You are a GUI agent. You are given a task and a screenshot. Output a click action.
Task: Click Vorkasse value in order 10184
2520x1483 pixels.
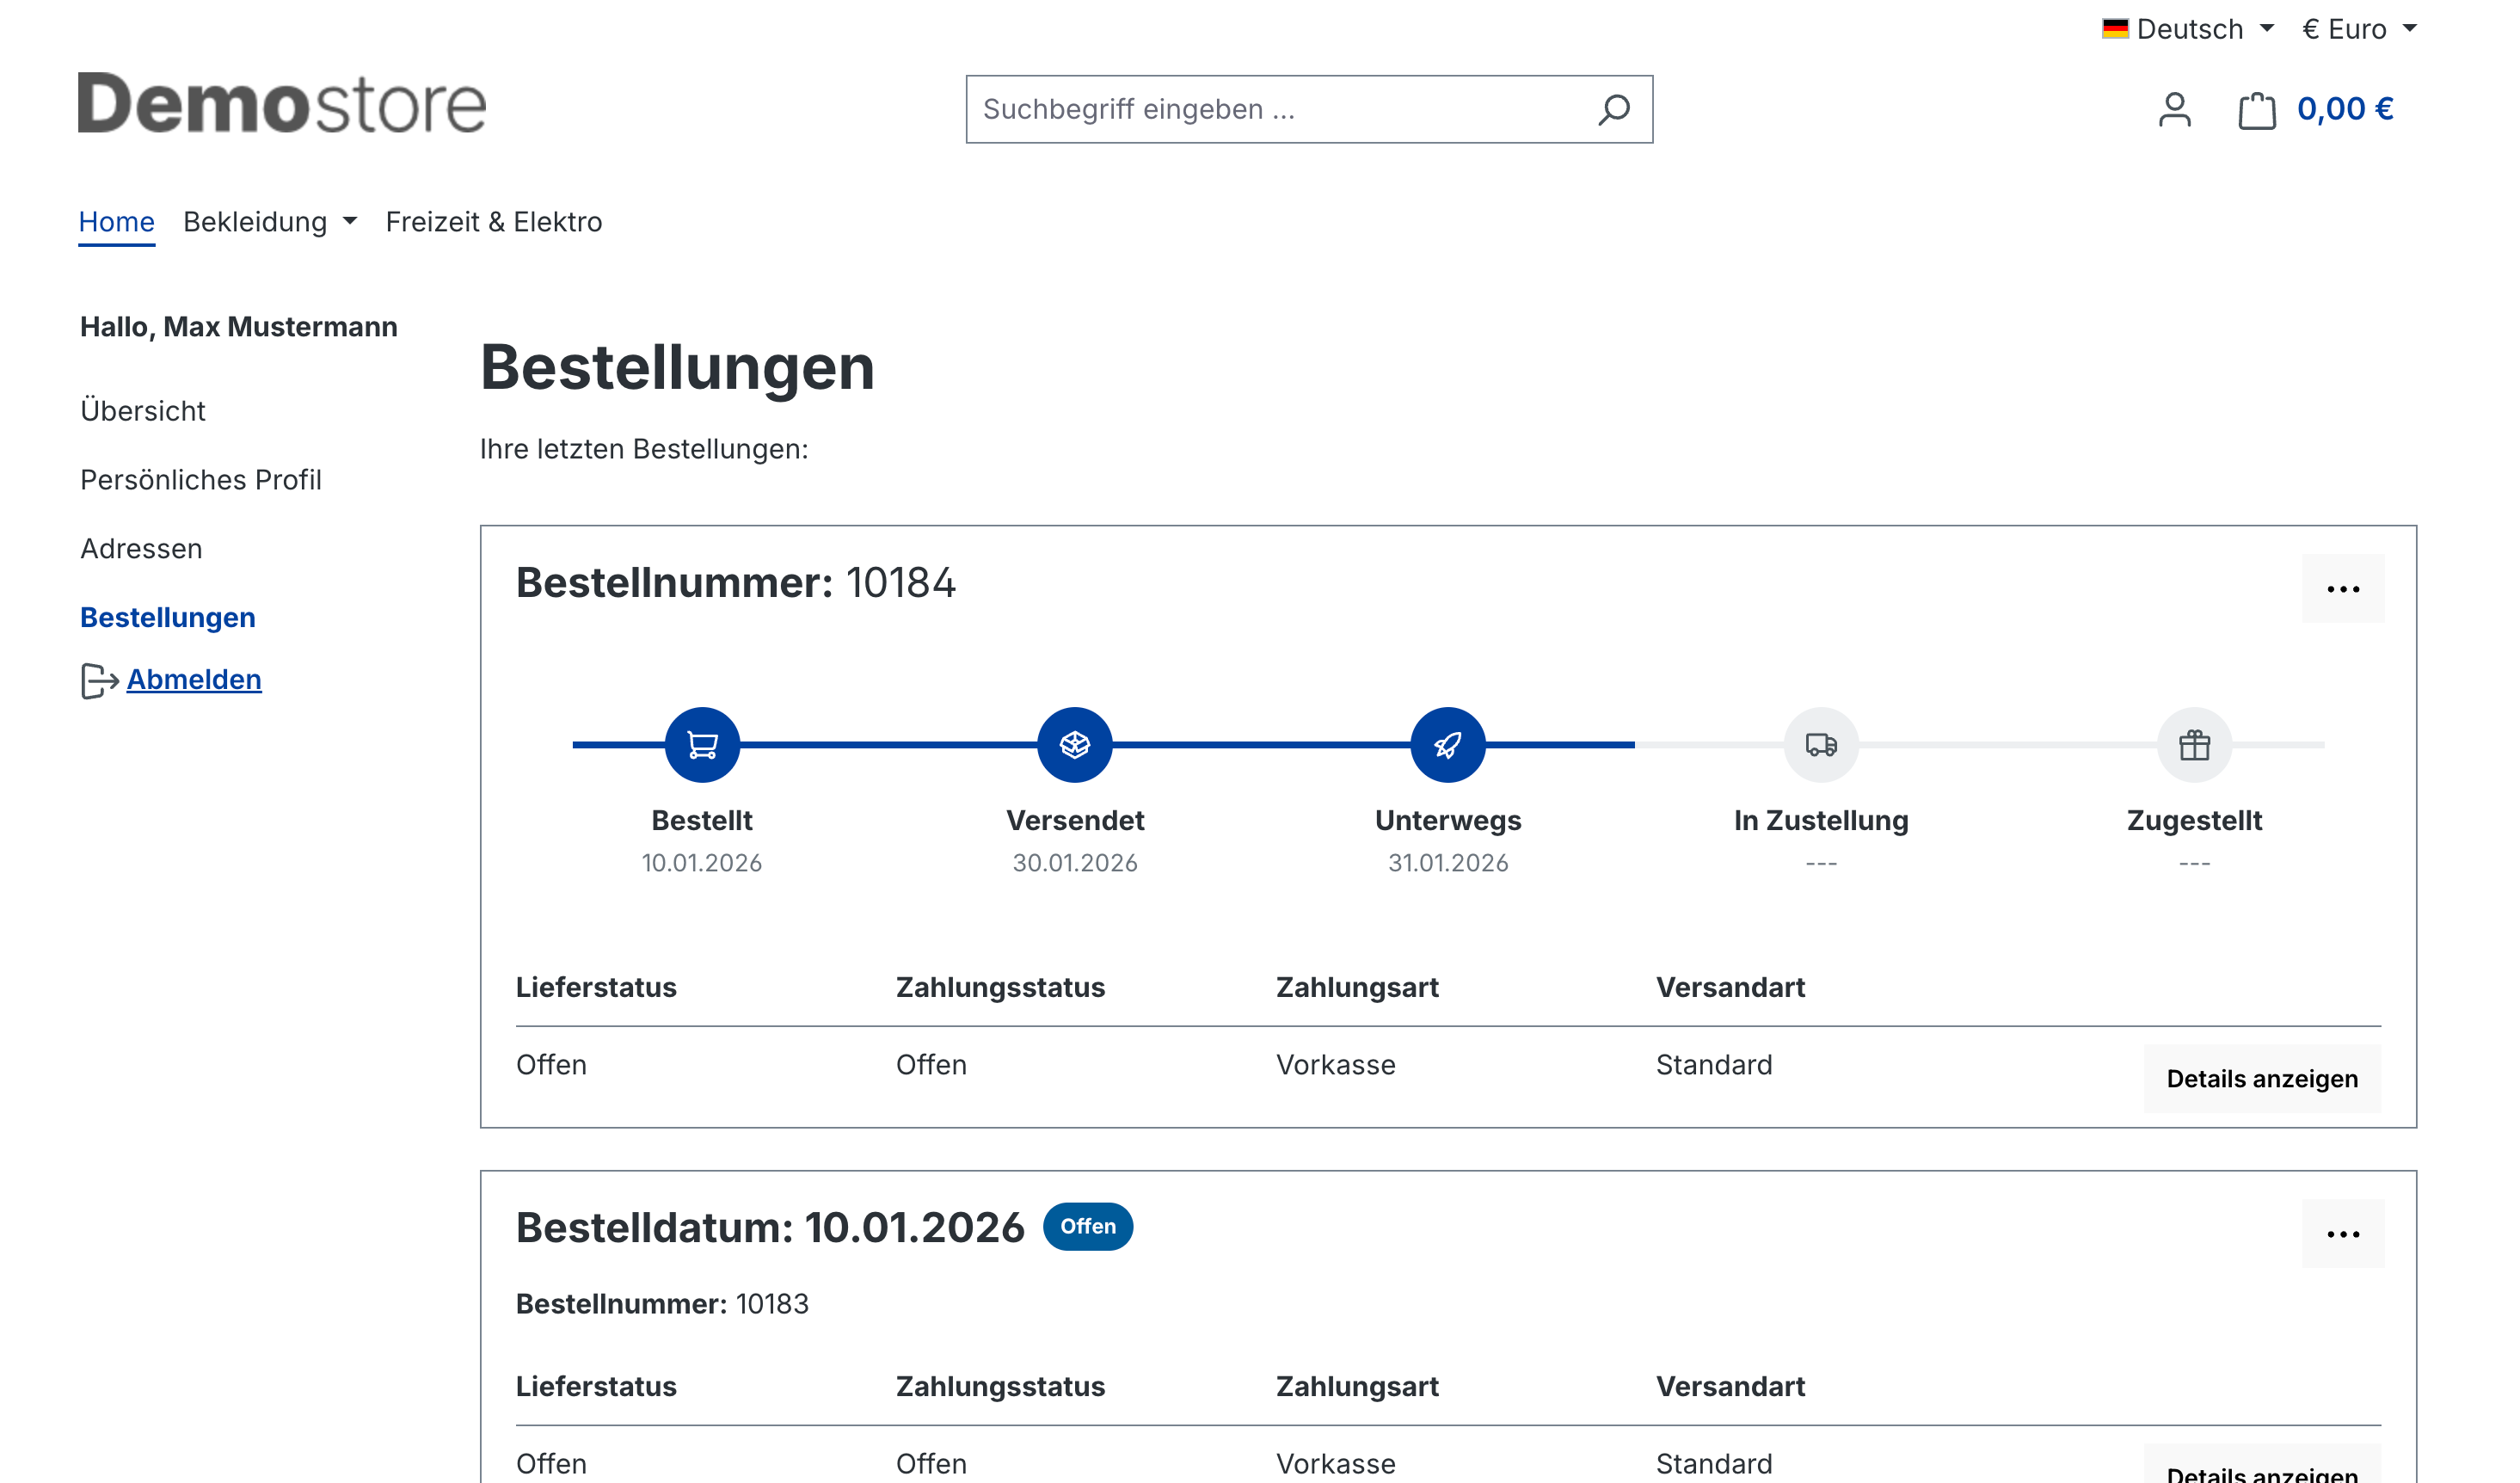click(x=1336, y=1065)
